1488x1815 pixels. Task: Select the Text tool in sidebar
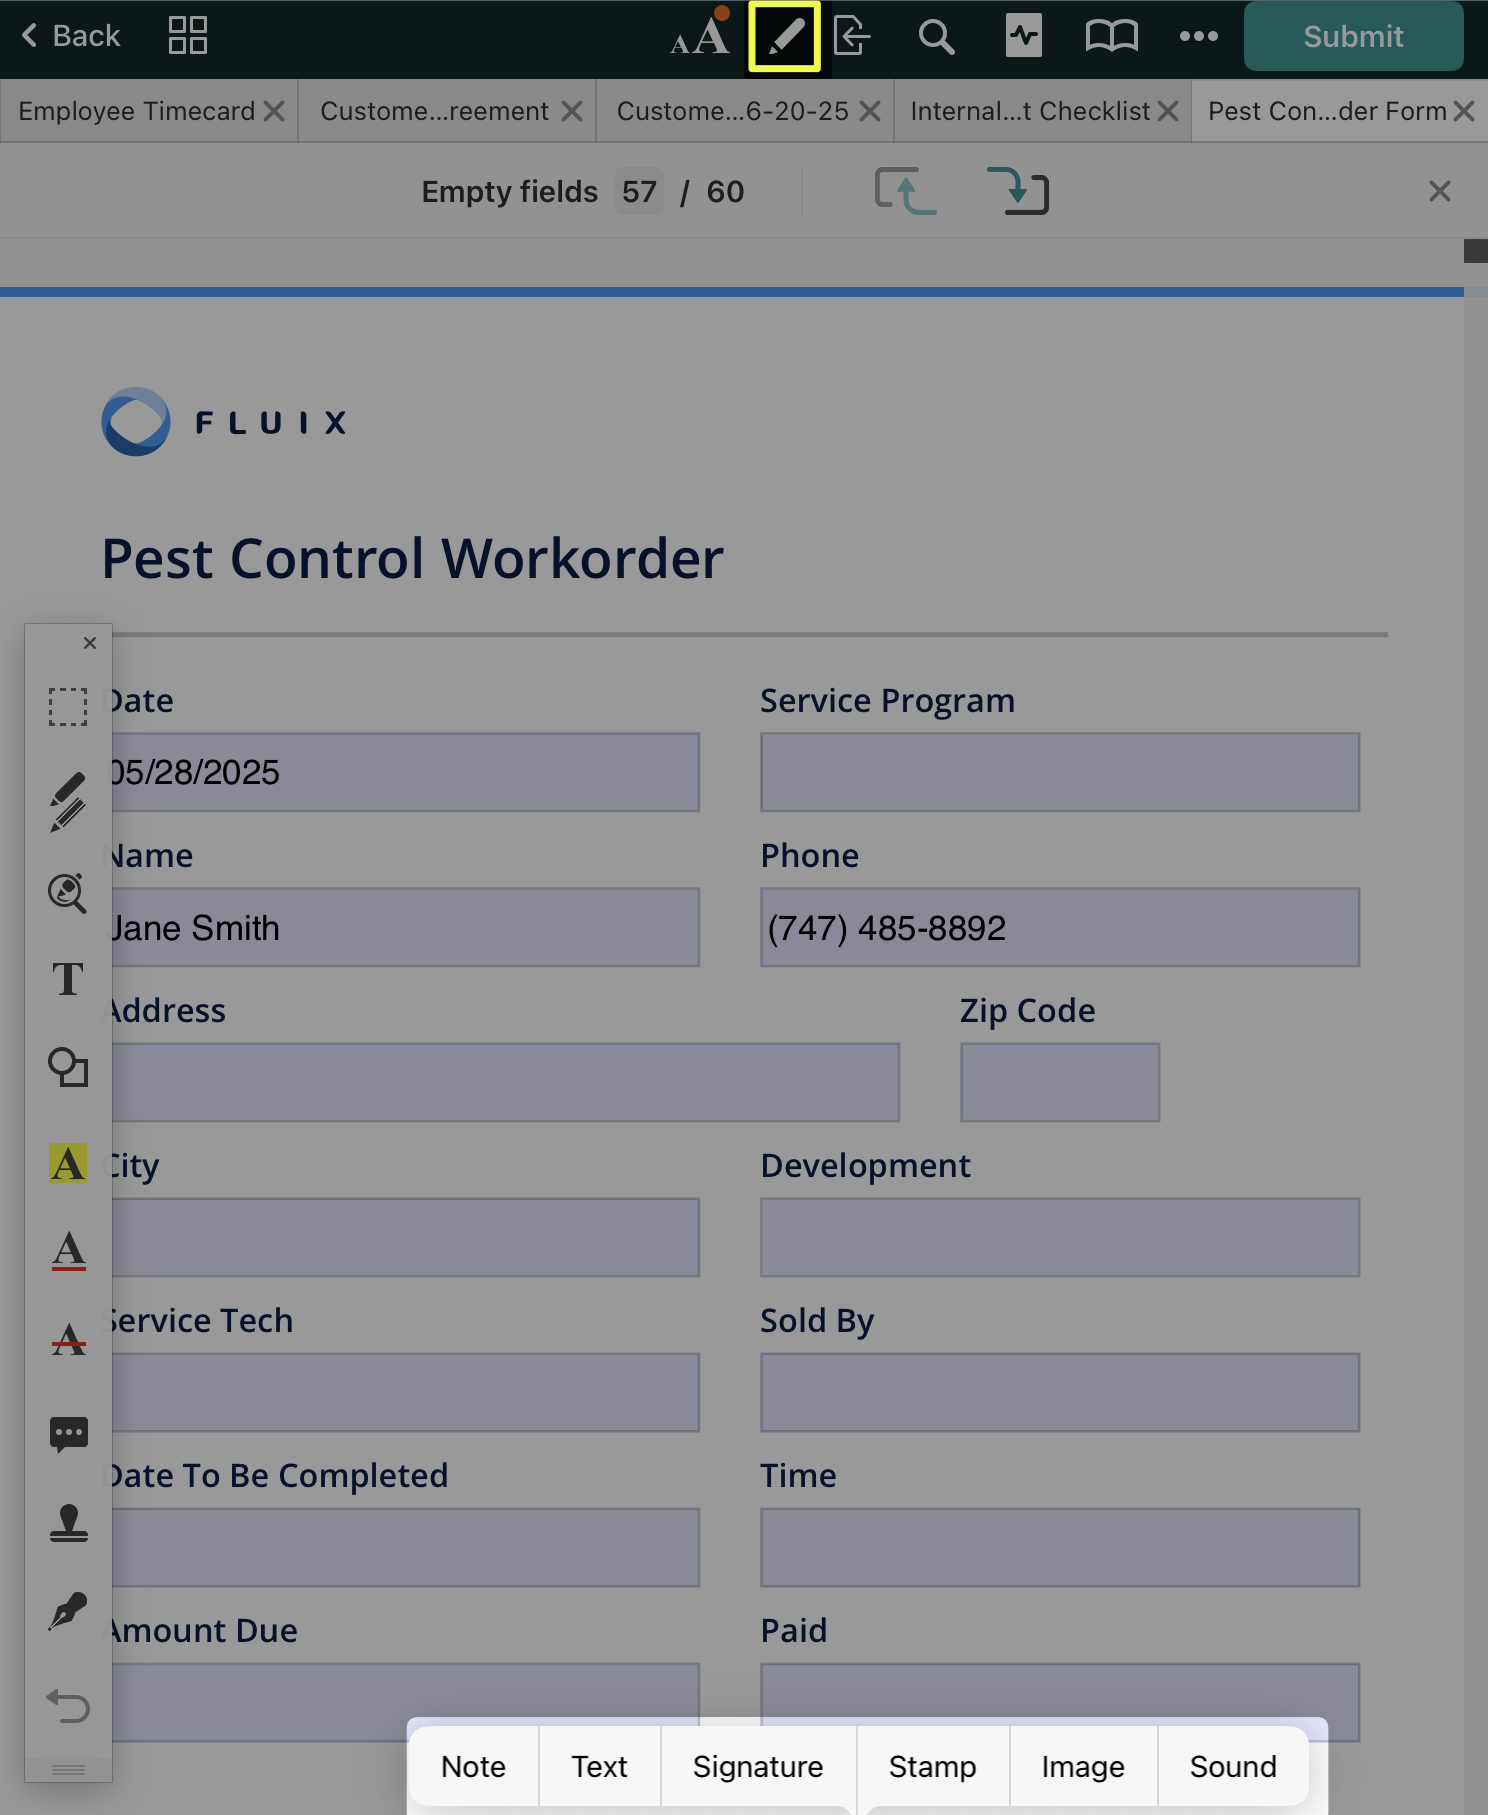(68, 979)
